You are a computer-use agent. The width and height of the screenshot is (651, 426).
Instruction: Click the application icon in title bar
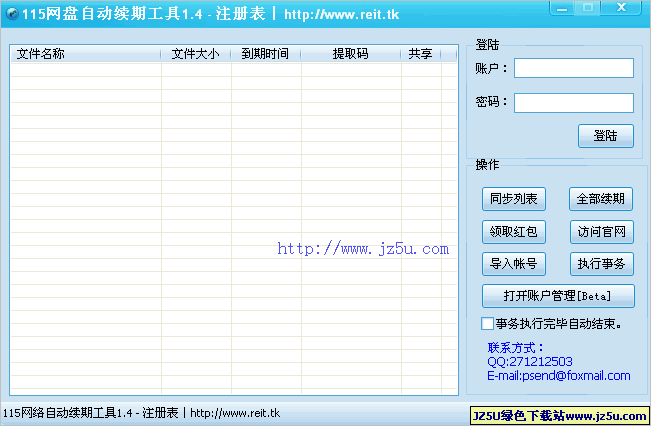click(12, 14)
